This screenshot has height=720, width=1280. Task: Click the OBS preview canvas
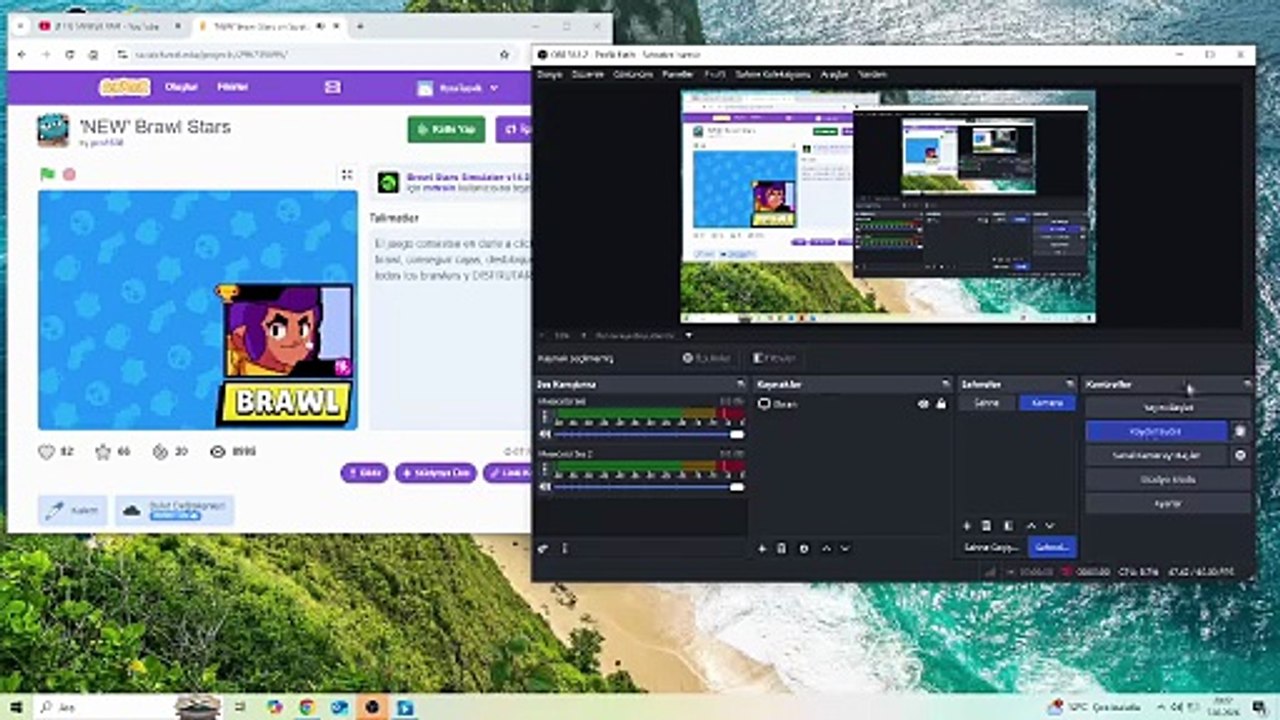coord(888,207)
